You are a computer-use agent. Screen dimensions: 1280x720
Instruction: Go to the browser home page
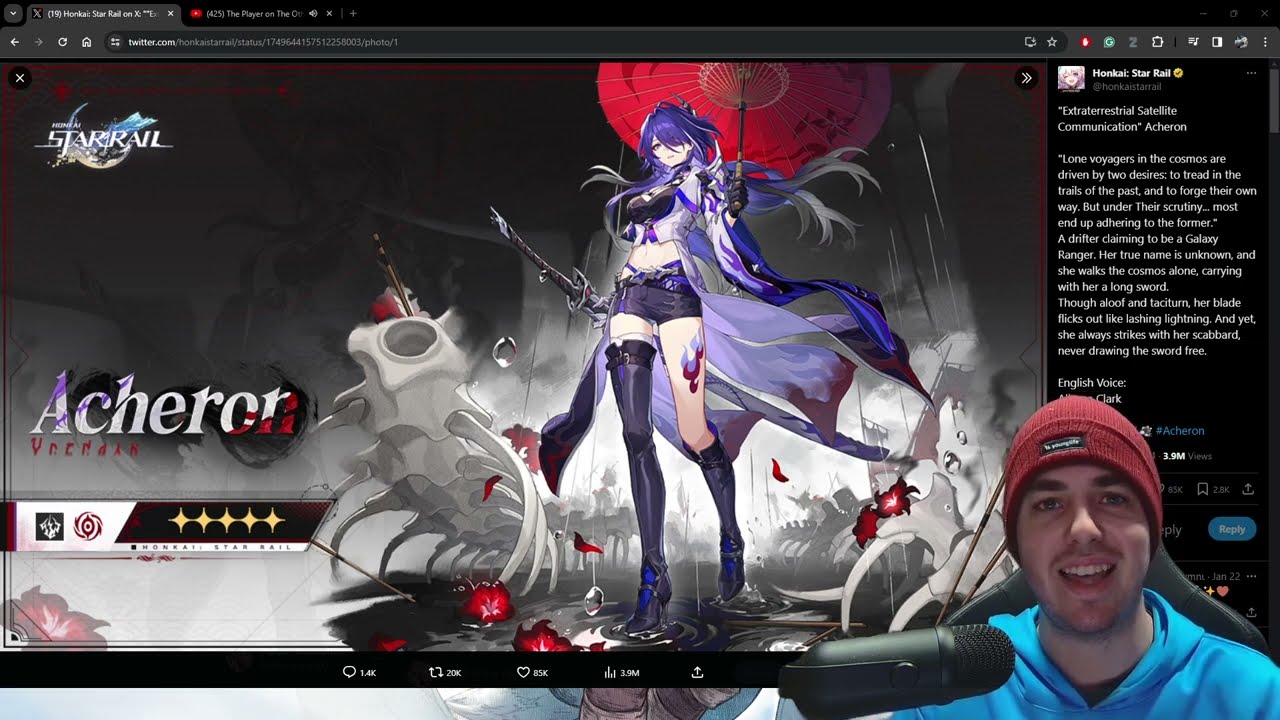(87, 42)
